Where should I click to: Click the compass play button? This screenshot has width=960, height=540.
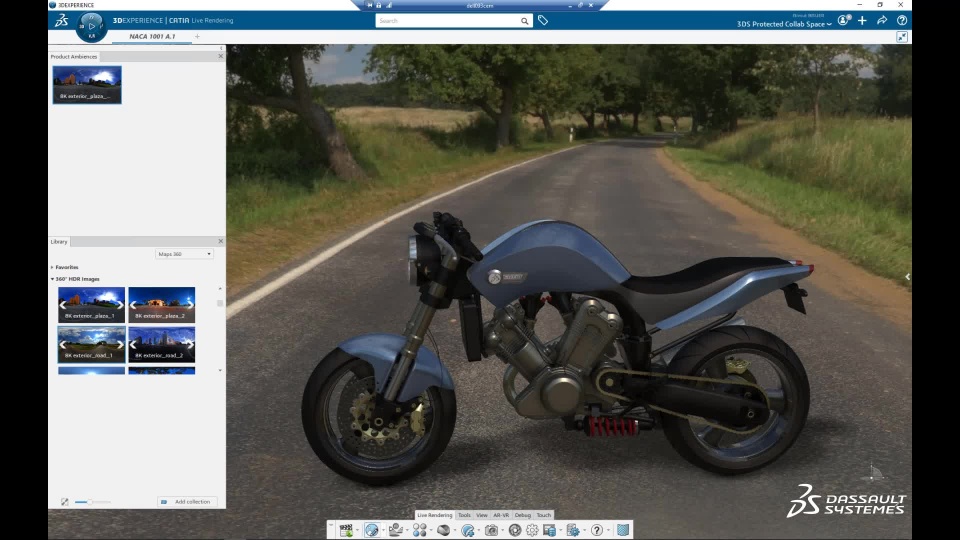[x=92, y=26]
